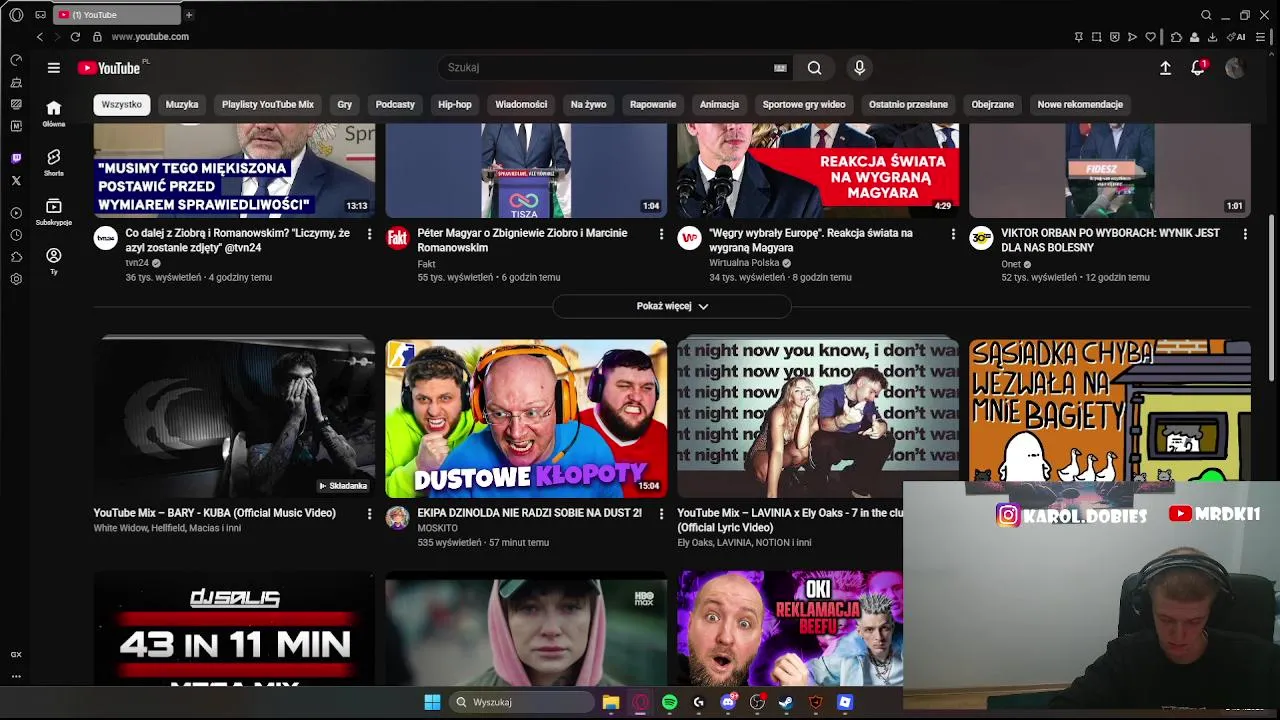Play the Sąsiadka chyba wezwała bagiety thumbnail
Image resolution: width=1280 pixels, height=720 pixels.
point(1110,410)
